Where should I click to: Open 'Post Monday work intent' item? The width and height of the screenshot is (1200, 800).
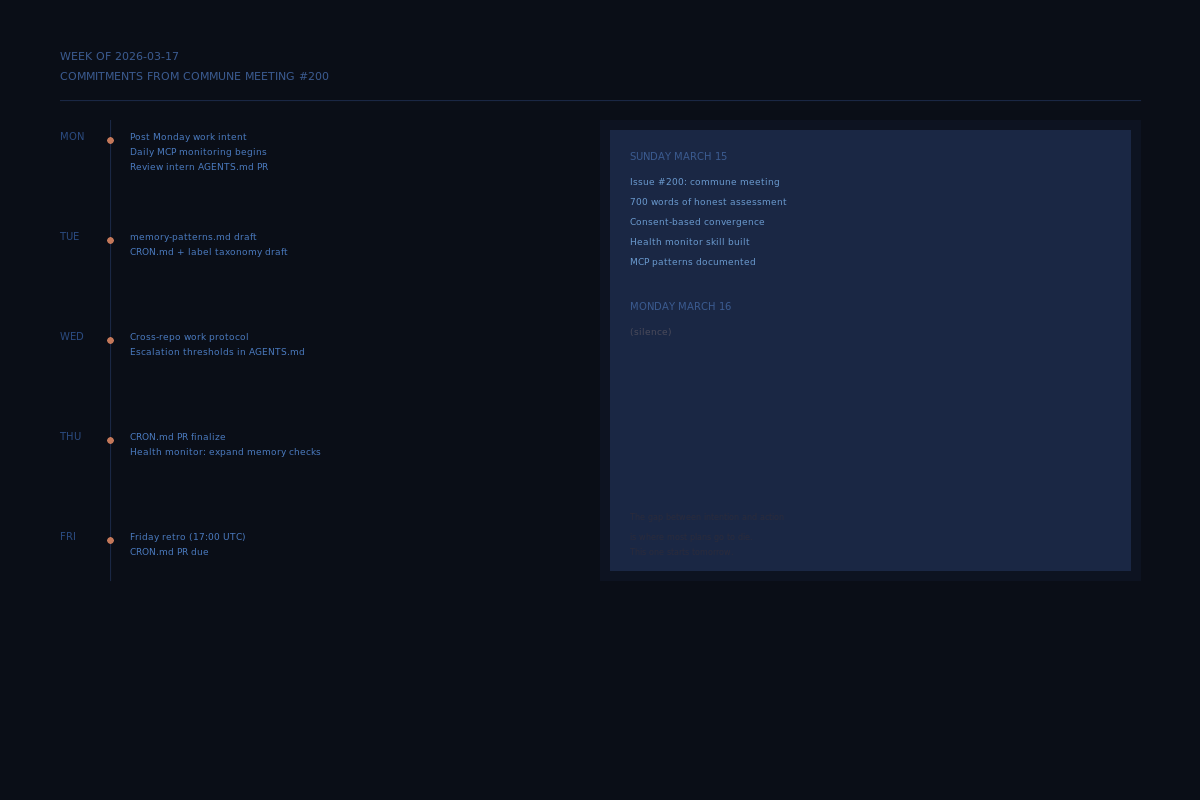(x=188, y=137)
